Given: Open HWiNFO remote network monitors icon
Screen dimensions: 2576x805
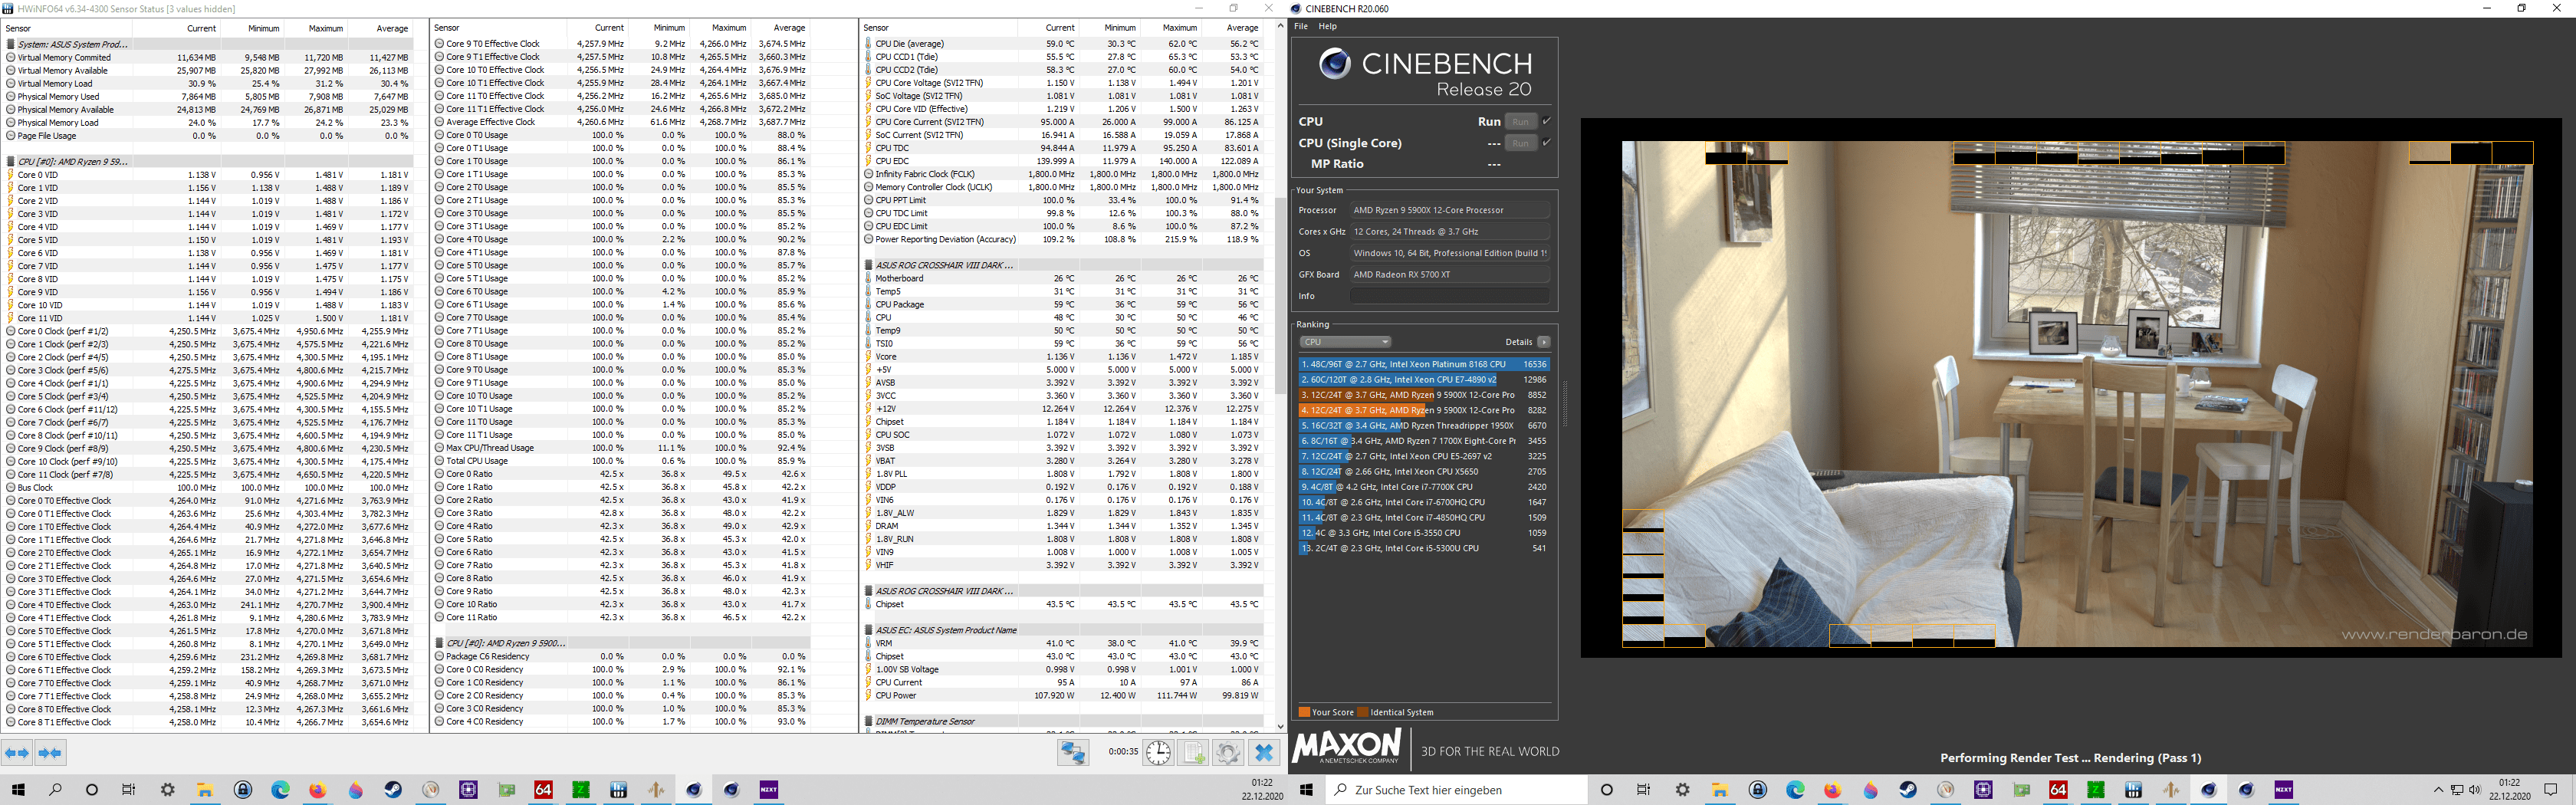Looking at the screenshot, I should (1073, 752).
